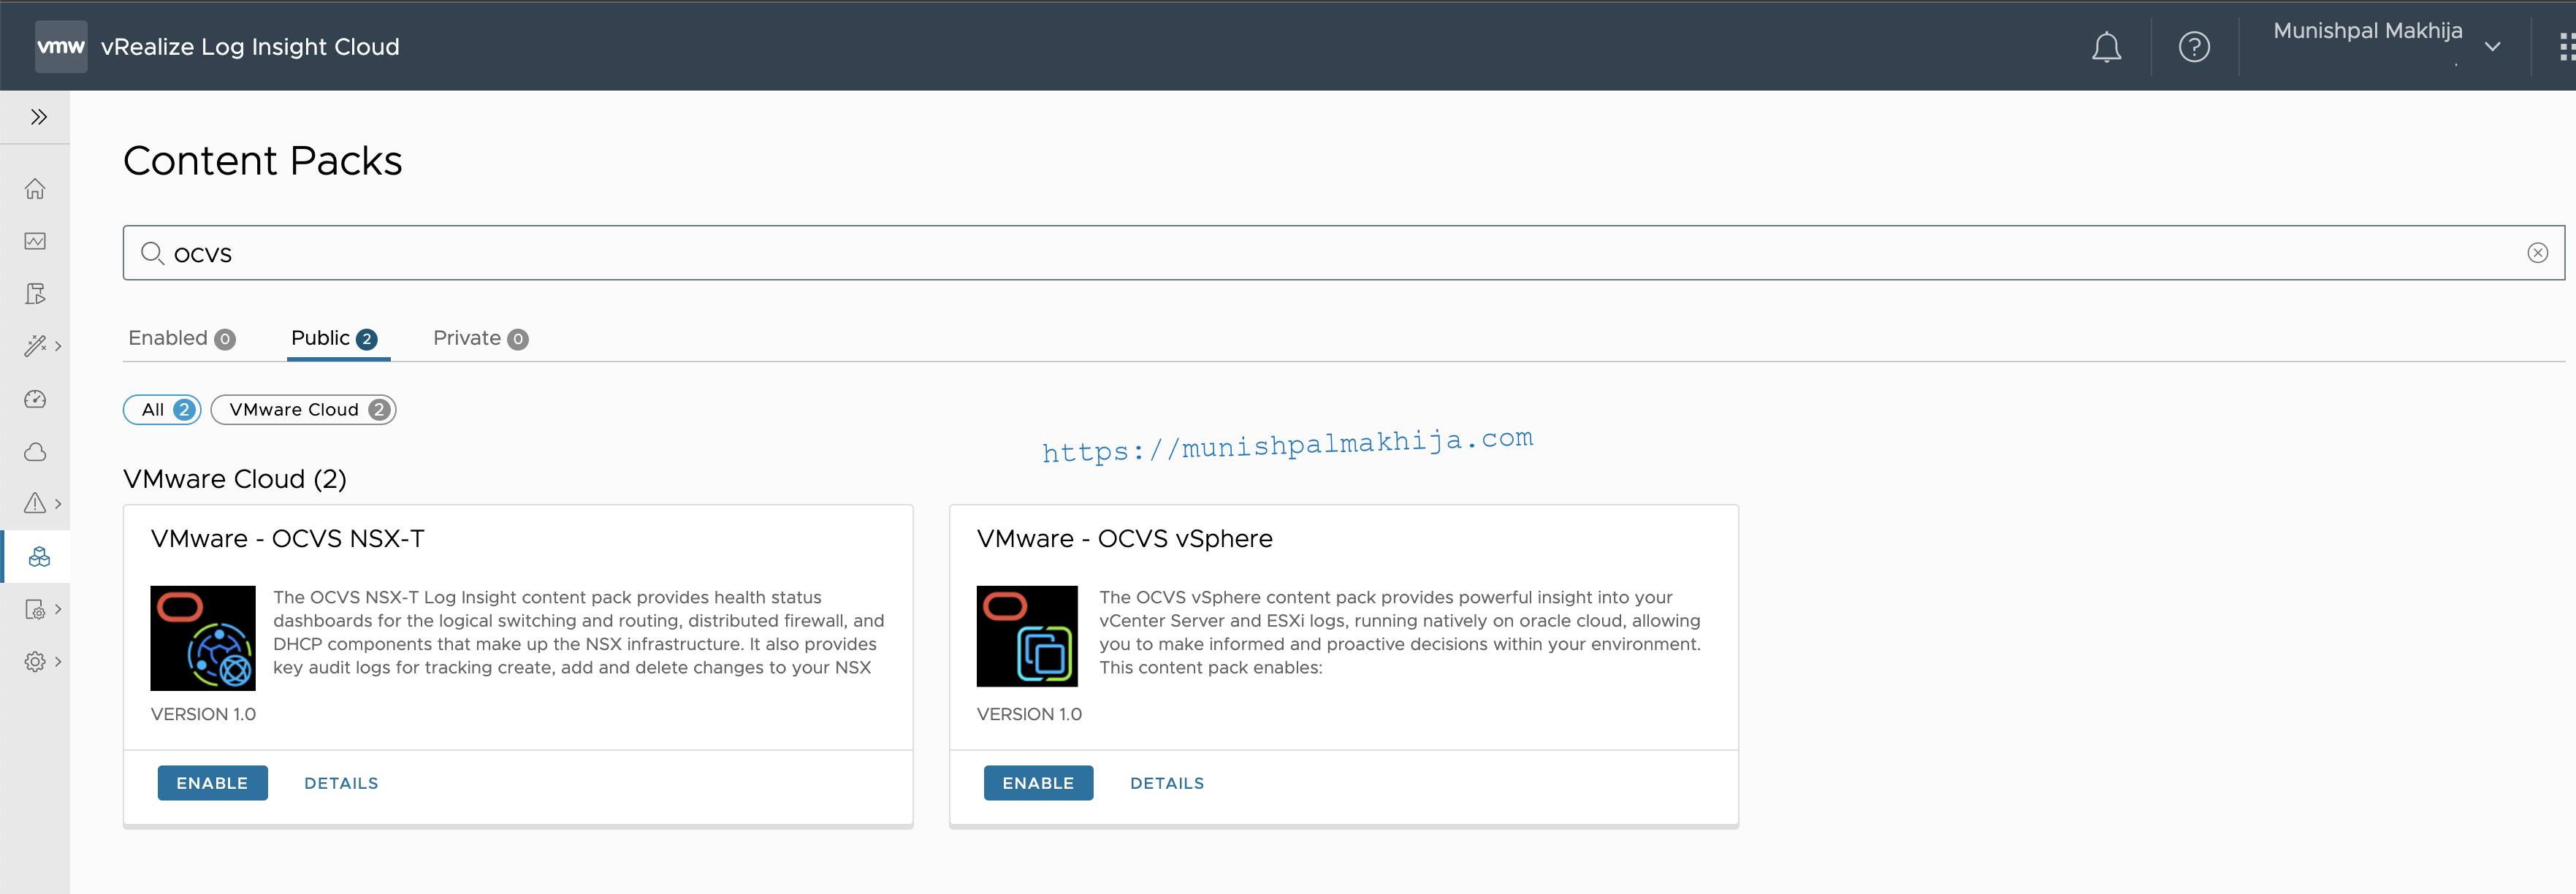Switch to the Private tab
2576x894 pixels.
(480, 338)
